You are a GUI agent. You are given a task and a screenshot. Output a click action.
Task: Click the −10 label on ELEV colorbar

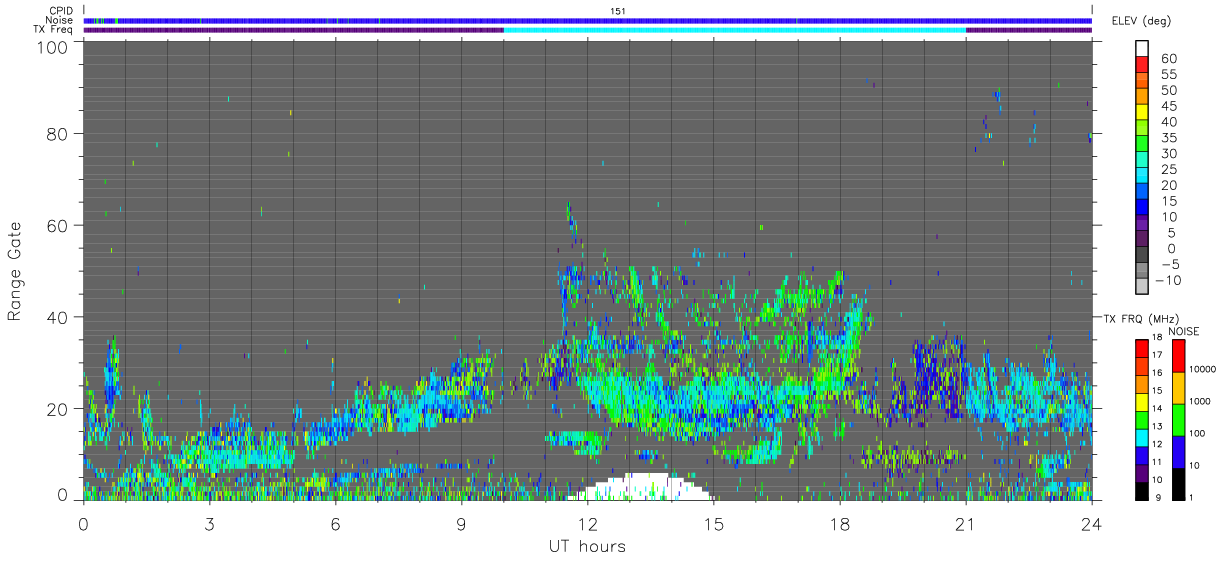(1167, 280)
